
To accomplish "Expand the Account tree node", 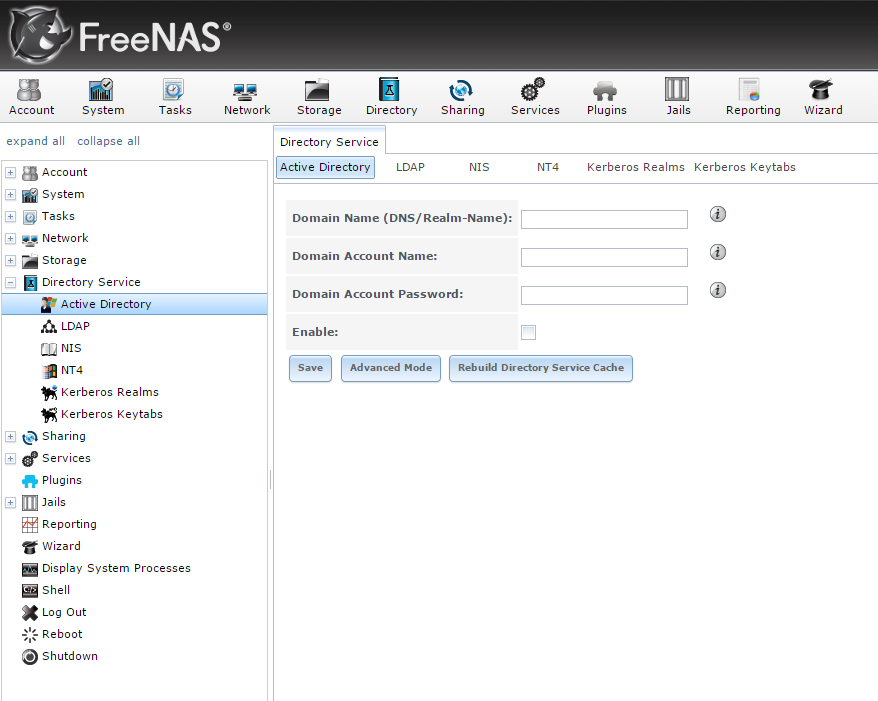I will pyautogui.click(x=11, y=172).
